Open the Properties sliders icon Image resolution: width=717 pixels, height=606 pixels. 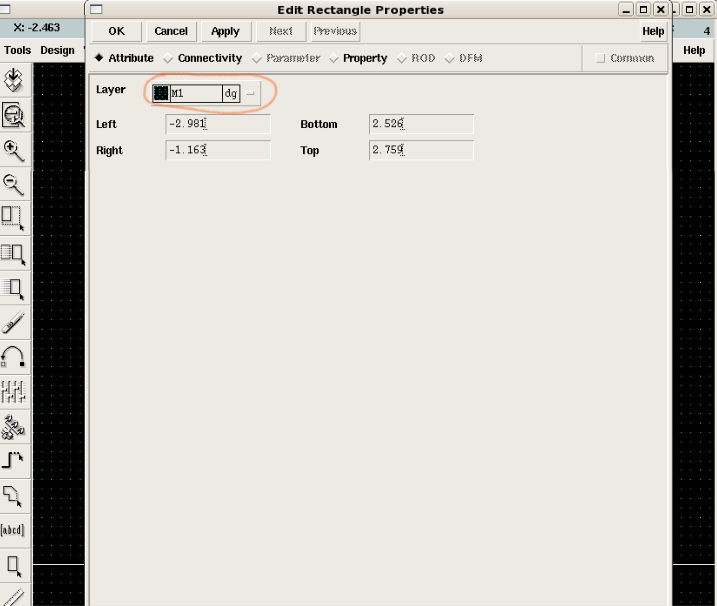(x=14, y=391)
